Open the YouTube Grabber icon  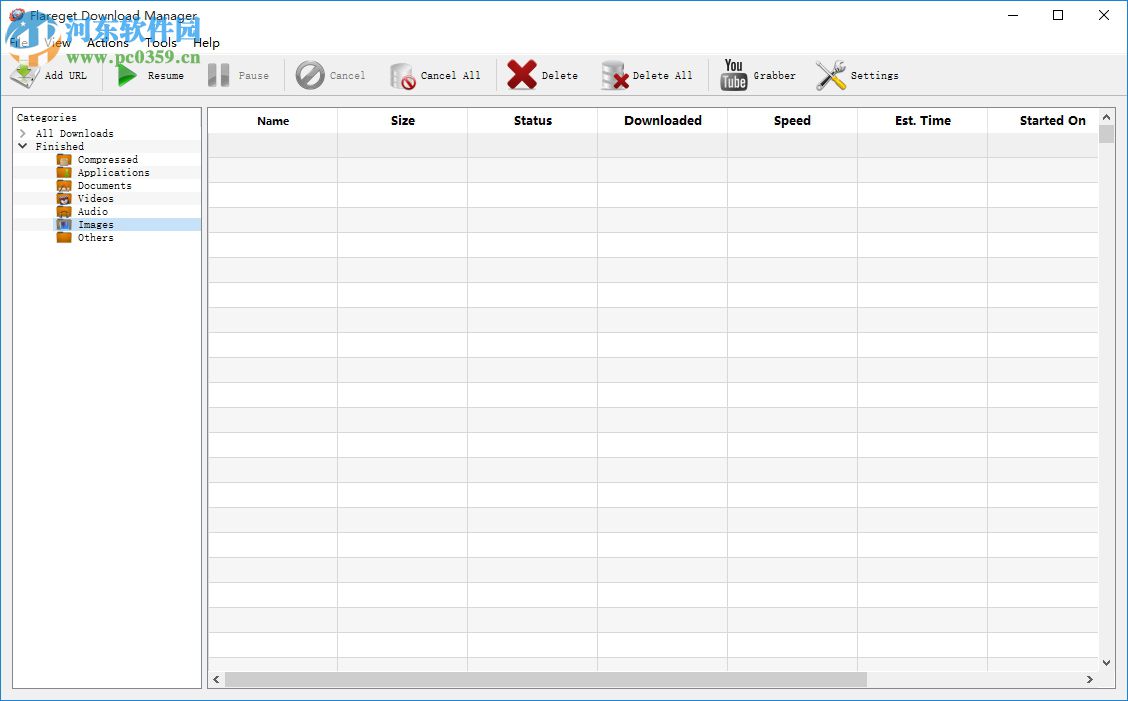click(x=734, y=75)
